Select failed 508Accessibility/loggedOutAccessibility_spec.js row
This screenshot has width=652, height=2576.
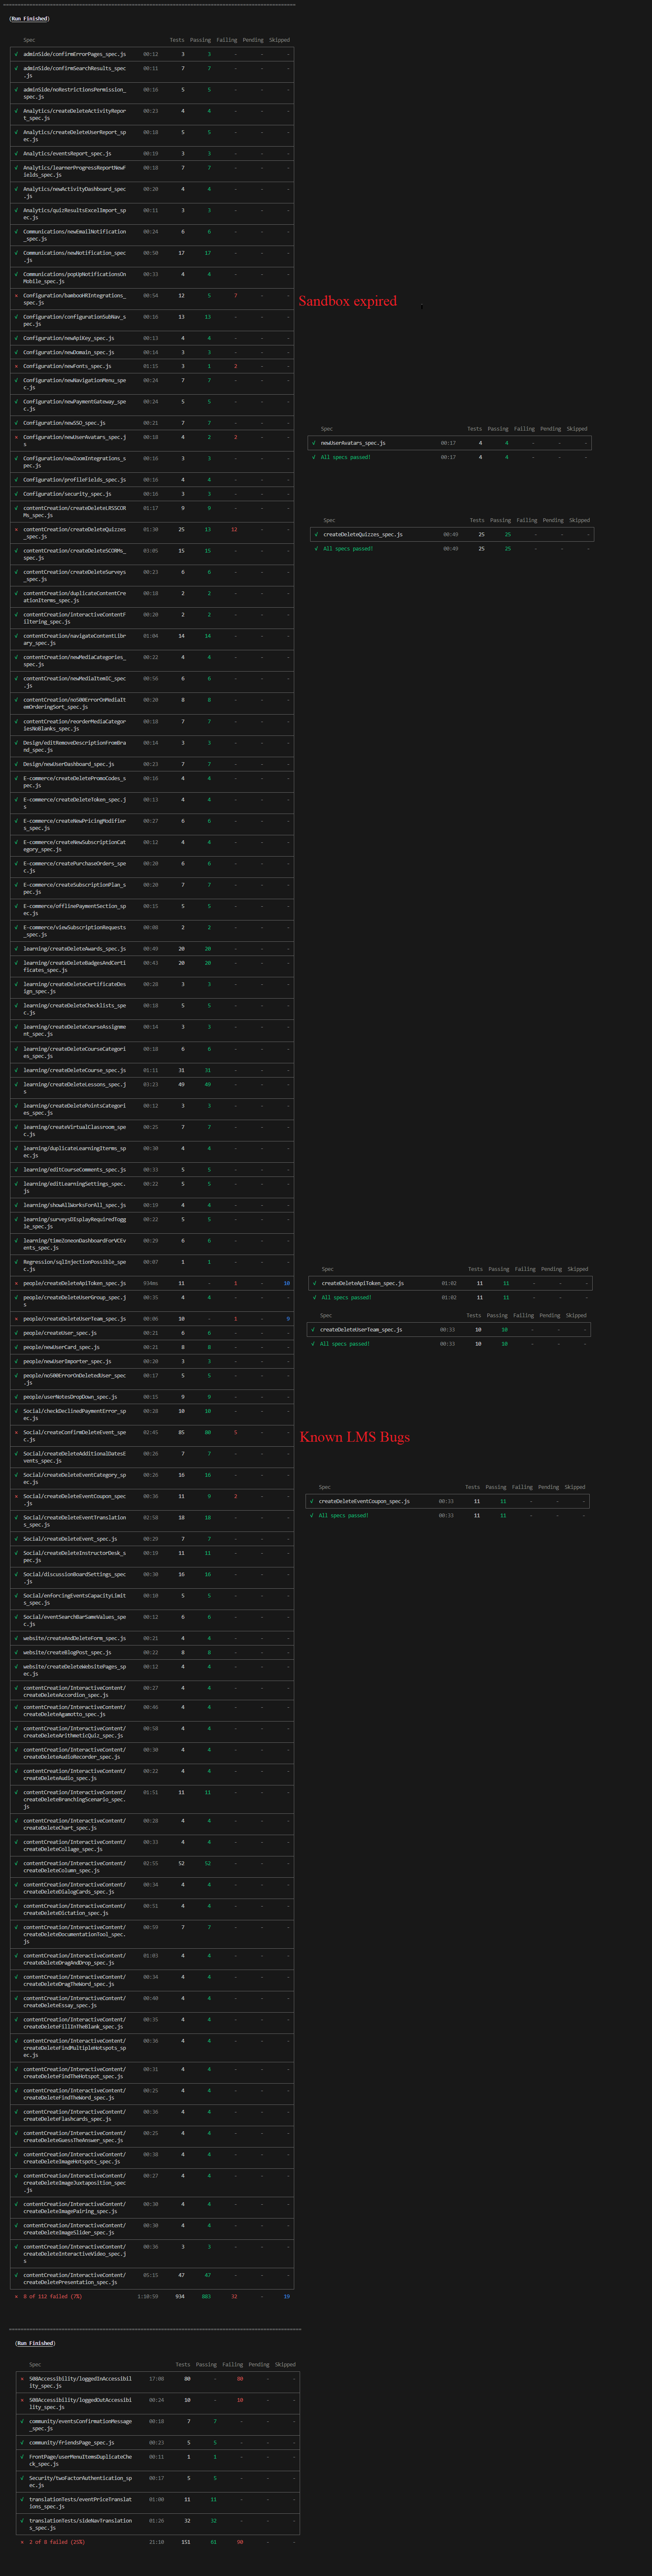tap(158, 2403)
